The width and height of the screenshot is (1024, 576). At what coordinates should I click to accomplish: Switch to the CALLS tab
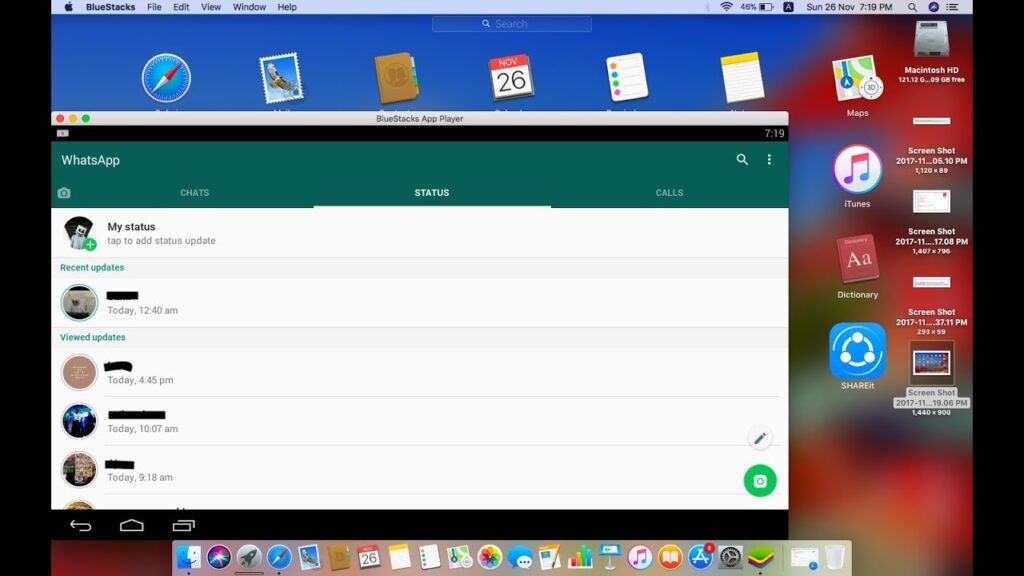(x=669, y=192)
